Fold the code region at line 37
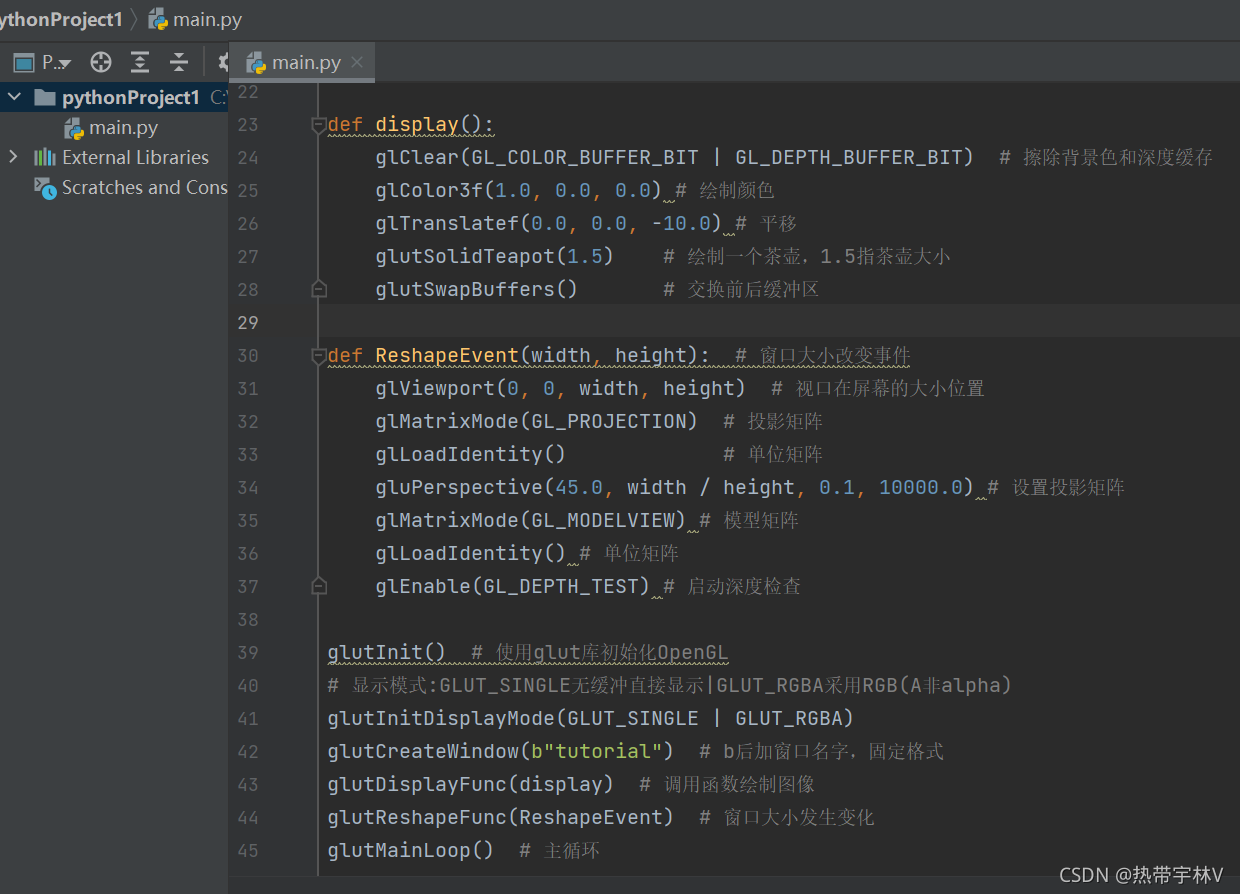This screenshot has height=894, width=1240. (318, 586)
